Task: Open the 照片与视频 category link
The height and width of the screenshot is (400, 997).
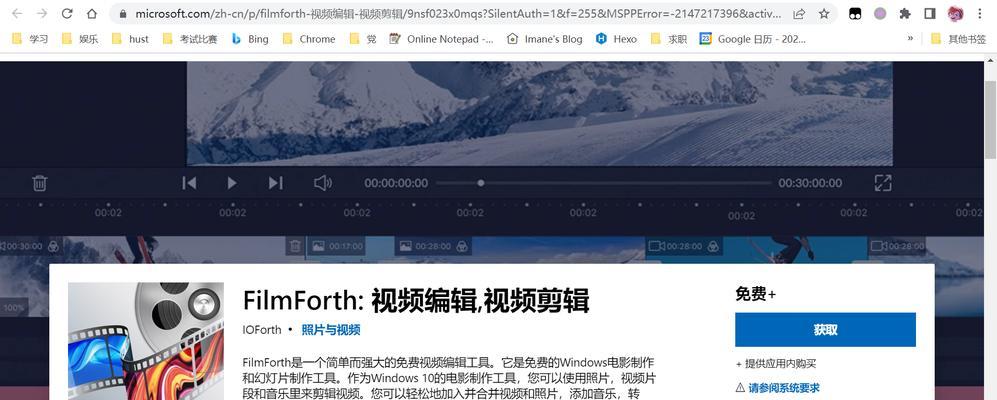Action: click(x=331, y=329)
